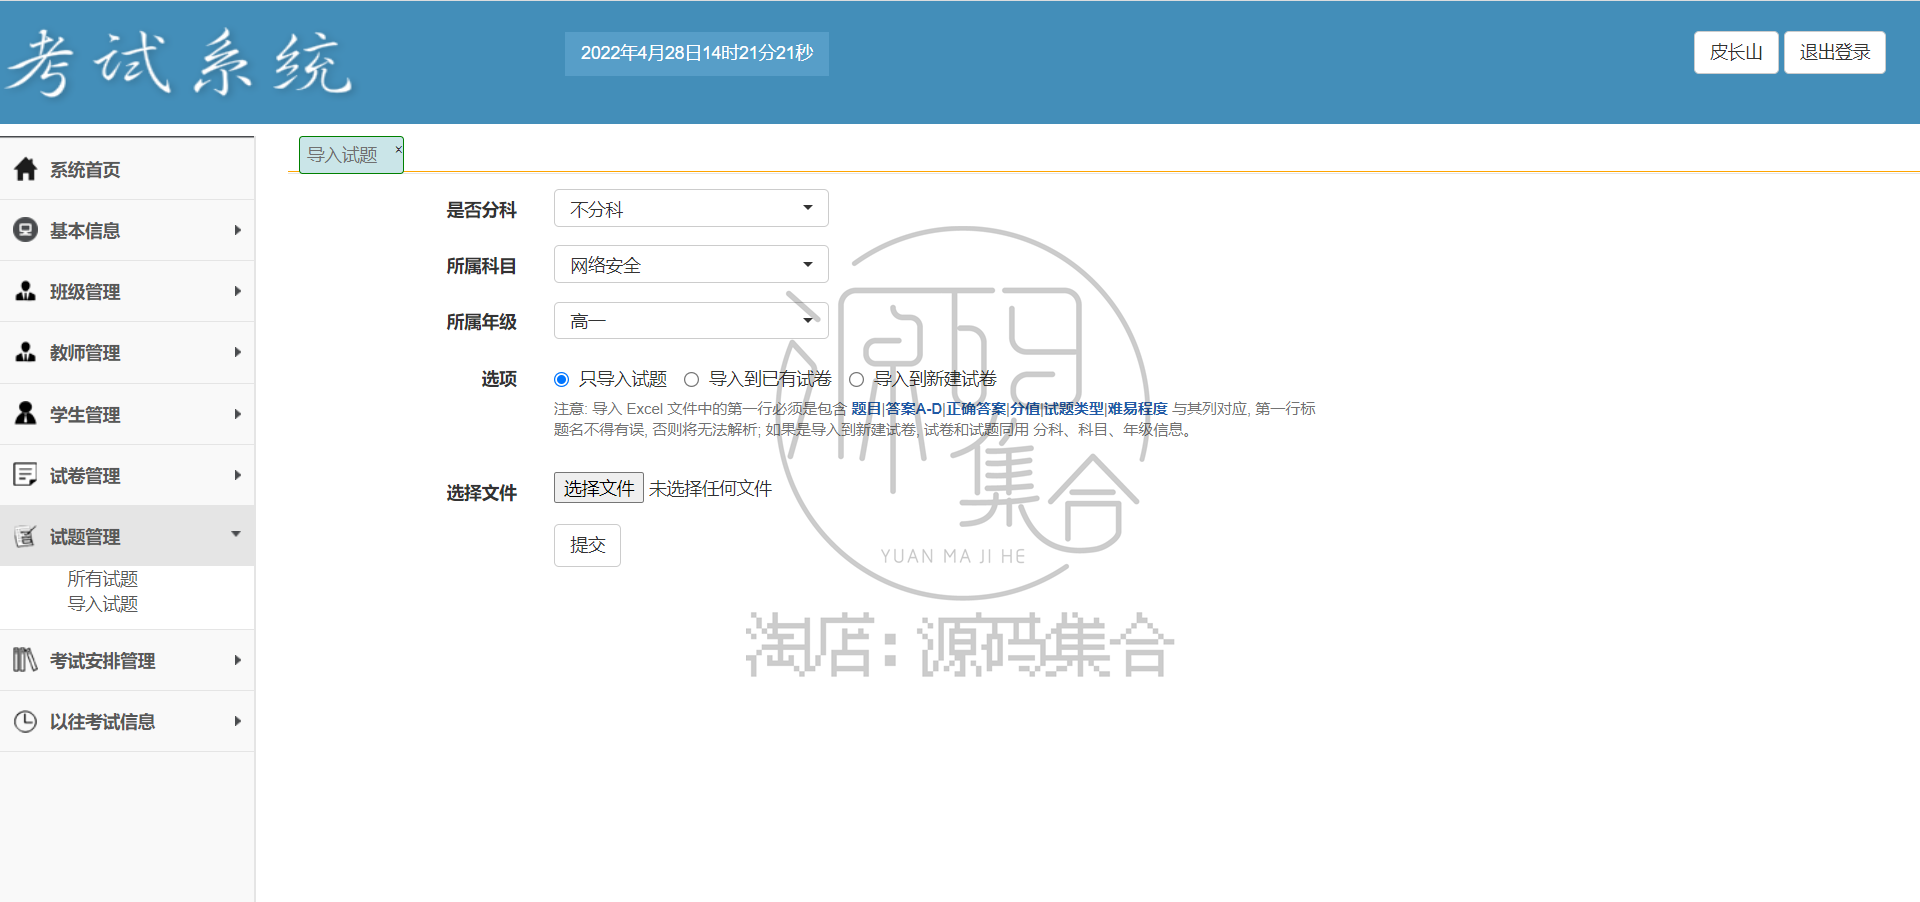Click the bold 题目|答案A-D column names text

tap(1009, 408)
